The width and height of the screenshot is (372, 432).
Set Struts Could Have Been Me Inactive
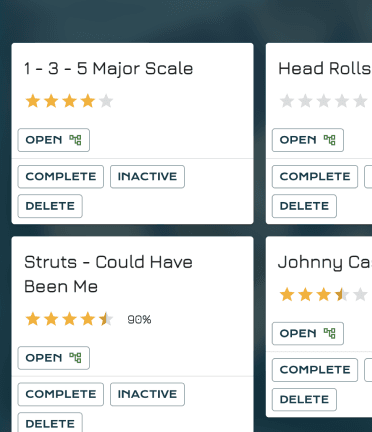(x=147, y=394)
